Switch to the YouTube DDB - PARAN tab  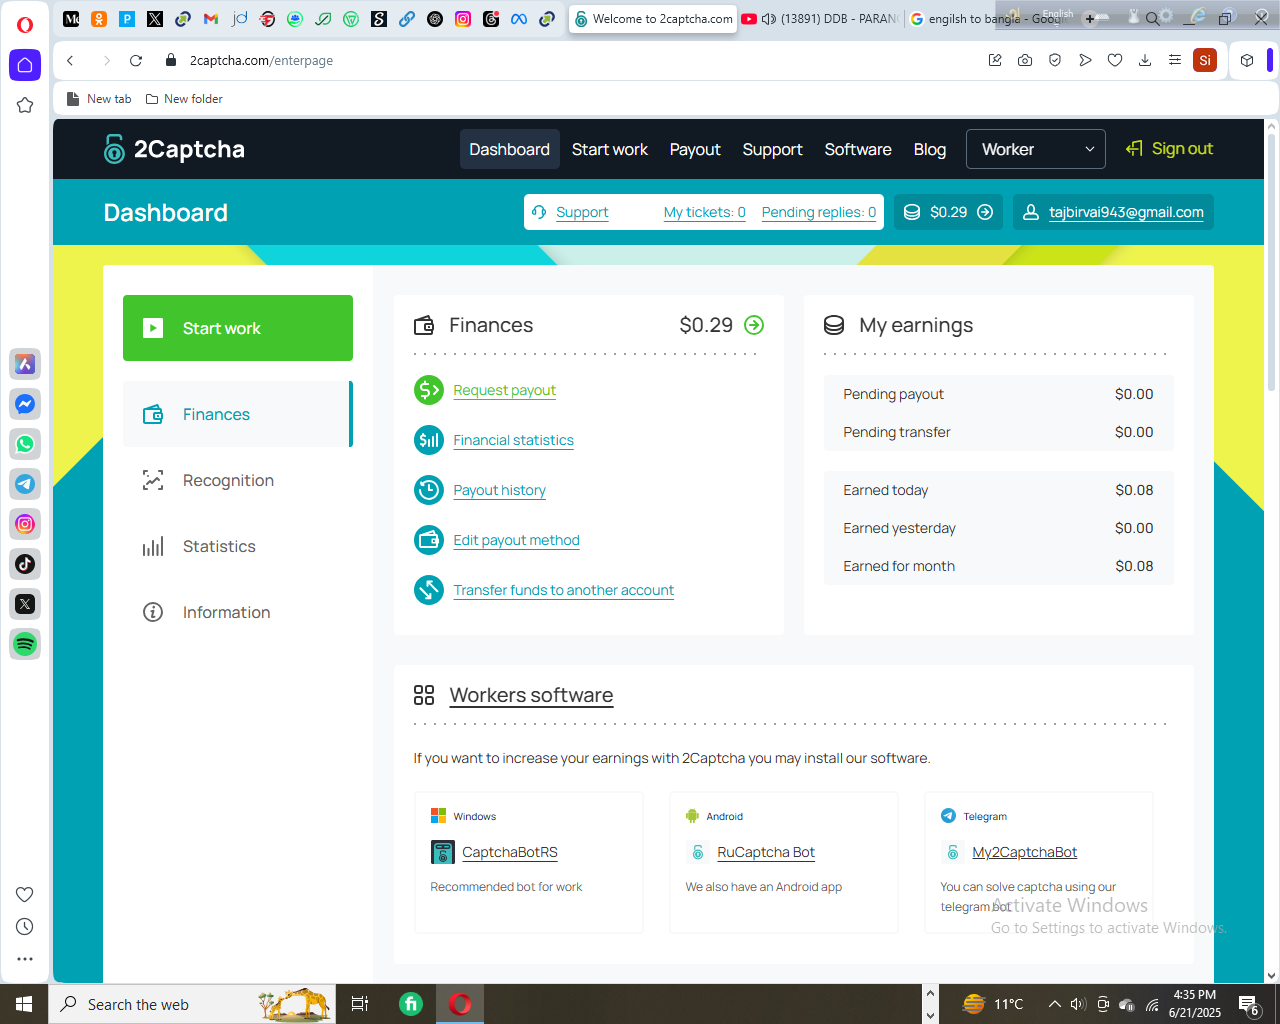(x=820, y=19)
